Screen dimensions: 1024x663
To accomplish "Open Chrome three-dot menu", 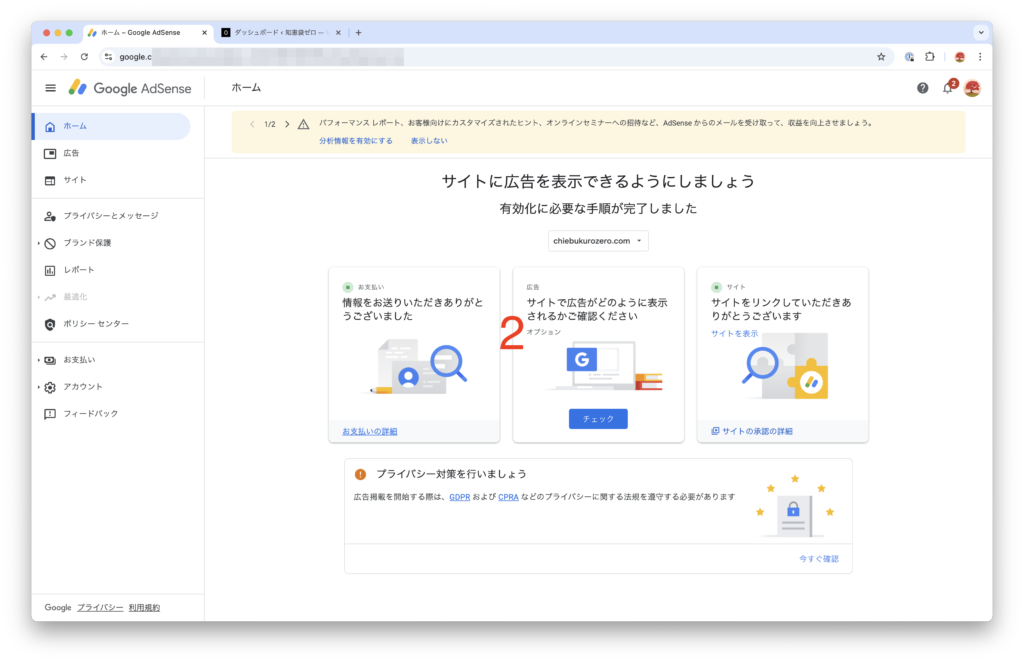I will click(x=980, y=57).
